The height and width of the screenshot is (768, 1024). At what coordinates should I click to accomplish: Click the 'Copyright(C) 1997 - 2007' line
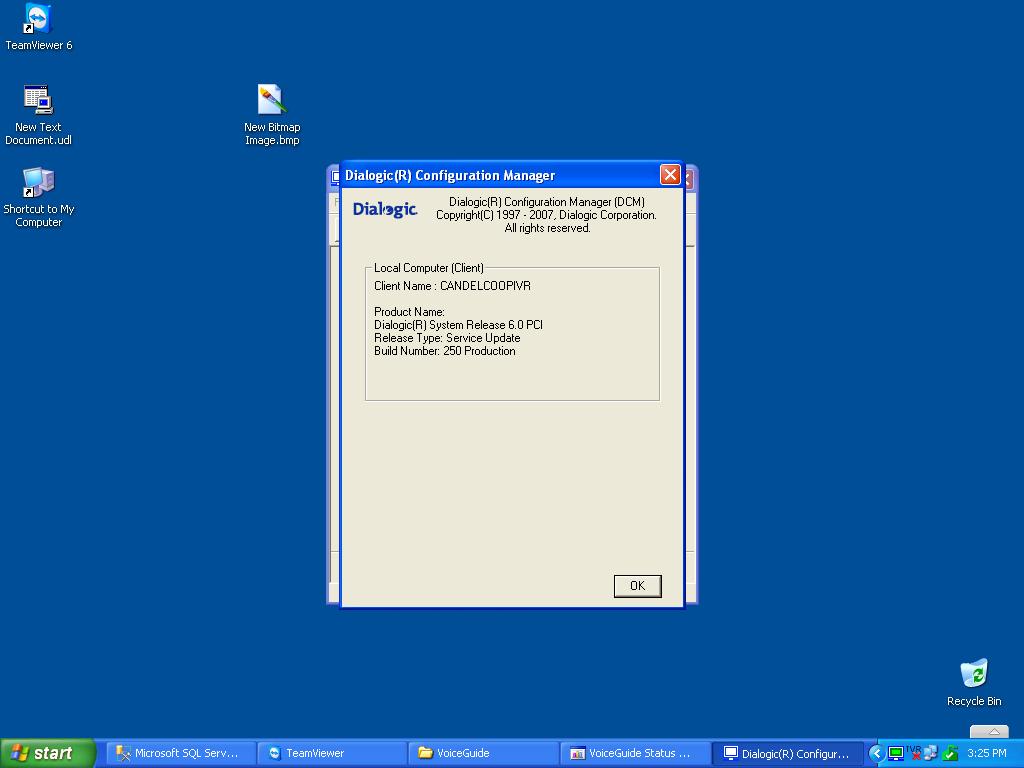547,215
